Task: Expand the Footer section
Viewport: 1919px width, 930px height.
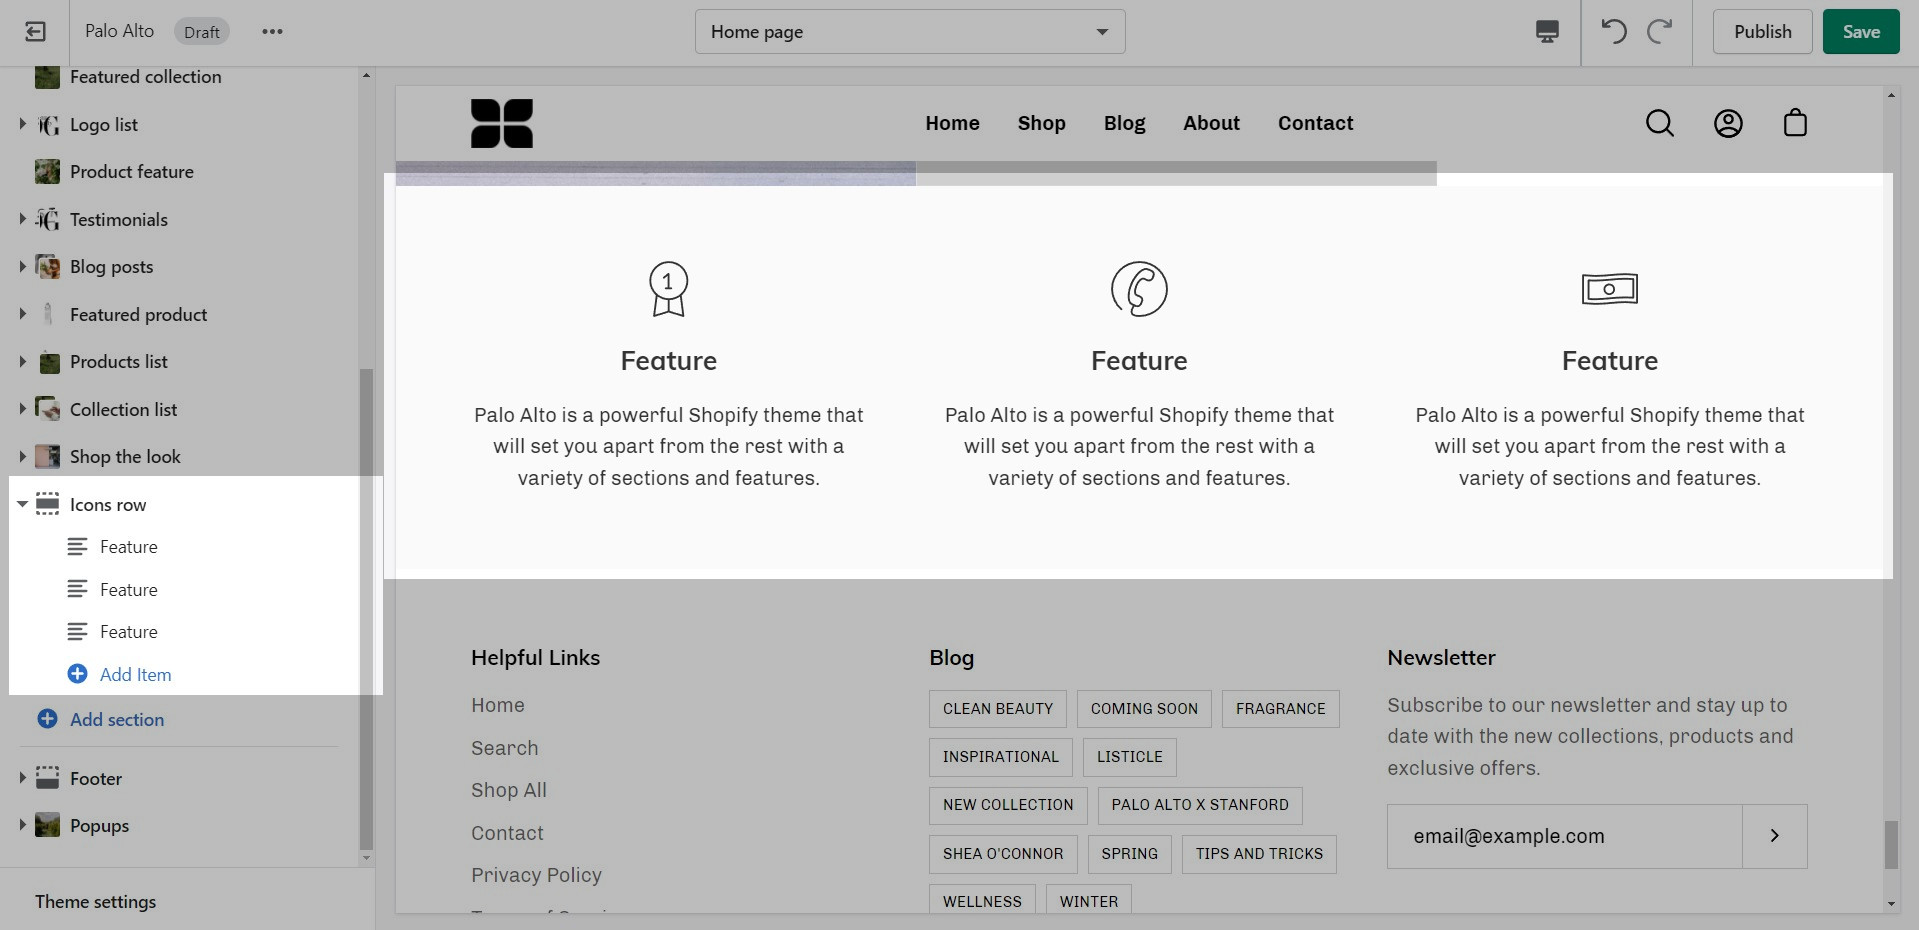Action: 22,778
